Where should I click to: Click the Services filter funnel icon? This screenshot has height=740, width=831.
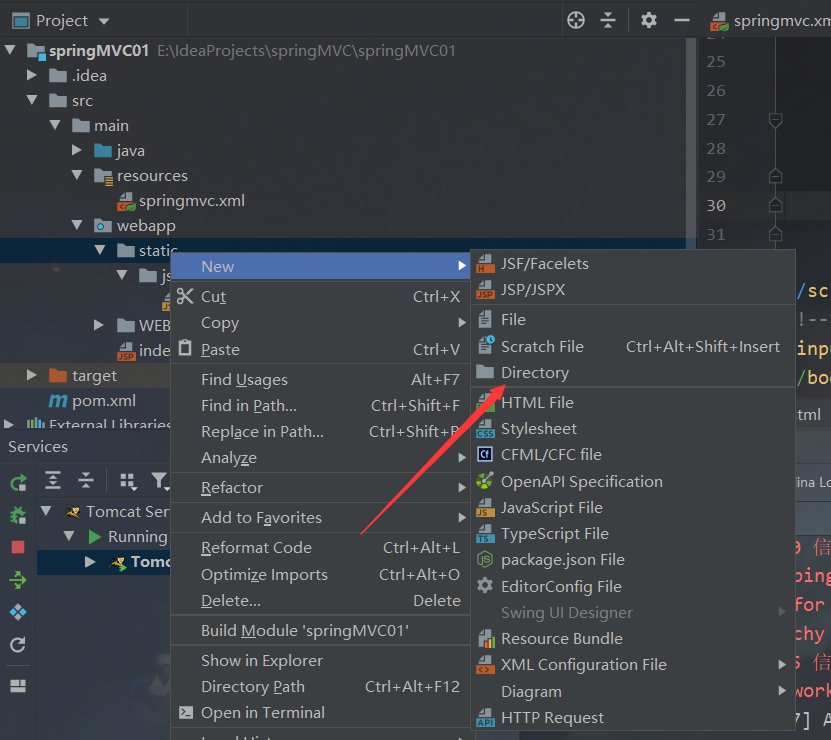159,480
